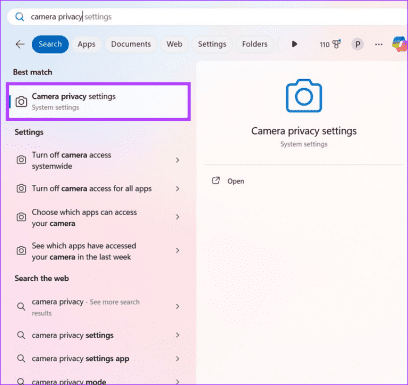Expand 'Turn off camera access for all apps' chevron
This screenshot has width=408, height=385.
(x=178, y=189)
